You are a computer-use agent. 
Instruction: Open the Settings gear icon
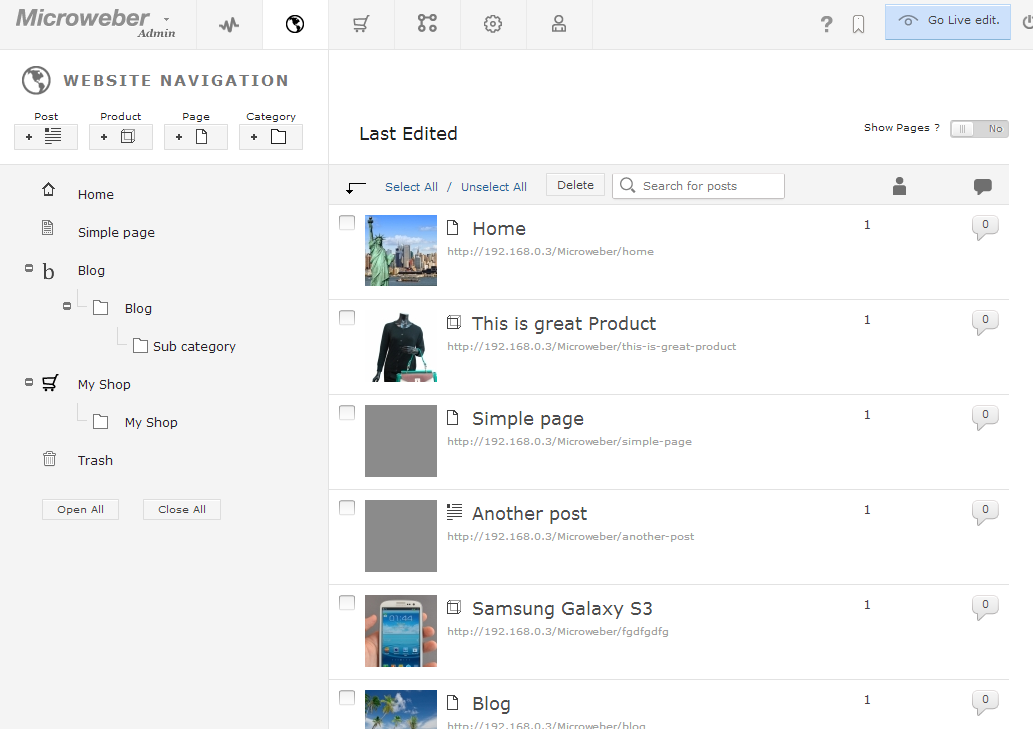(493, 24)
